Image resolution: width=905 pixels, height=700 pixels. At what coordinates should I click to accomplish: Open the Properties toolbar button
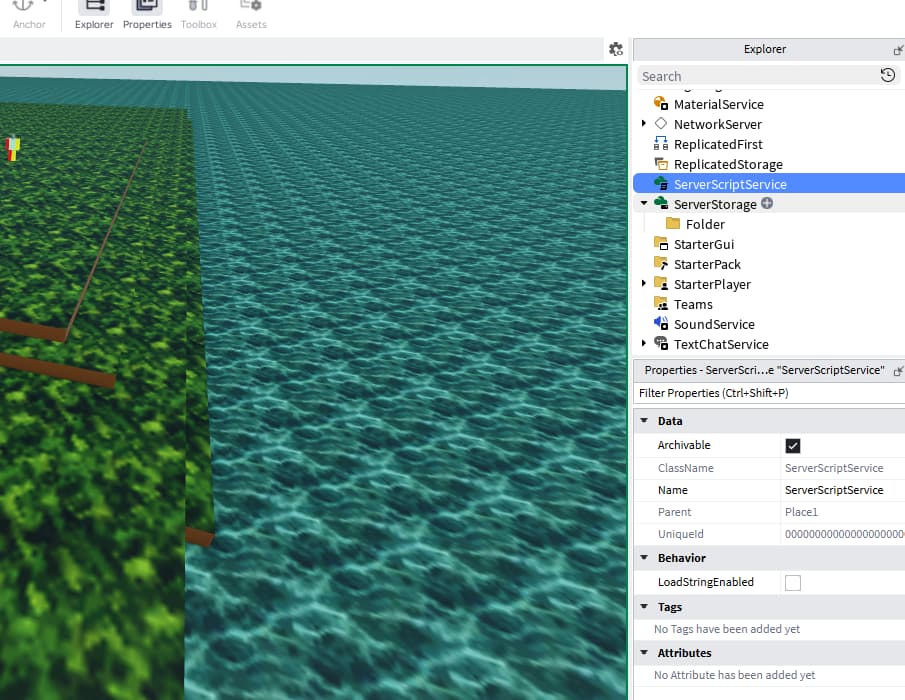[x=147, y=15]
